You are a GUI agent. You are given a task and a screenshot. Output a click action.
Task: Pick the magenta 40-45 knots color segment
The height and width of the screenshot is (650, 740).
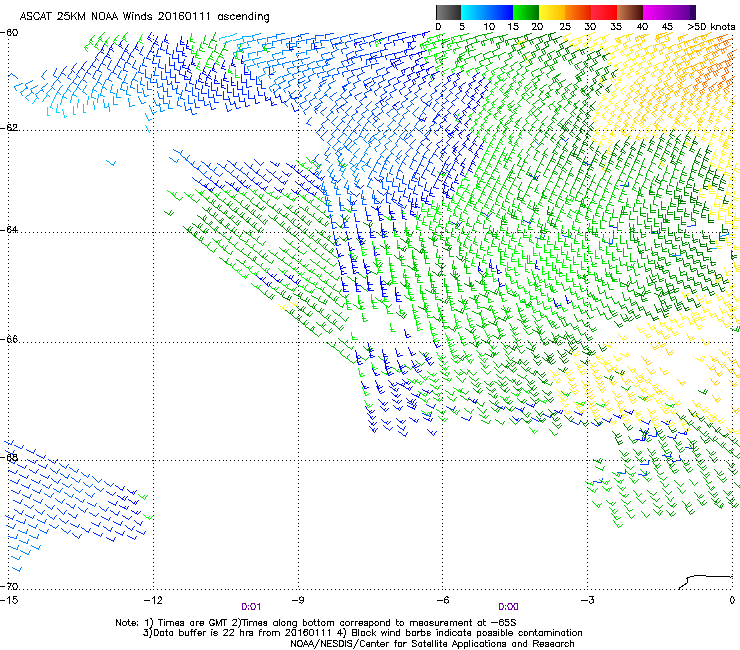point(656,12)
